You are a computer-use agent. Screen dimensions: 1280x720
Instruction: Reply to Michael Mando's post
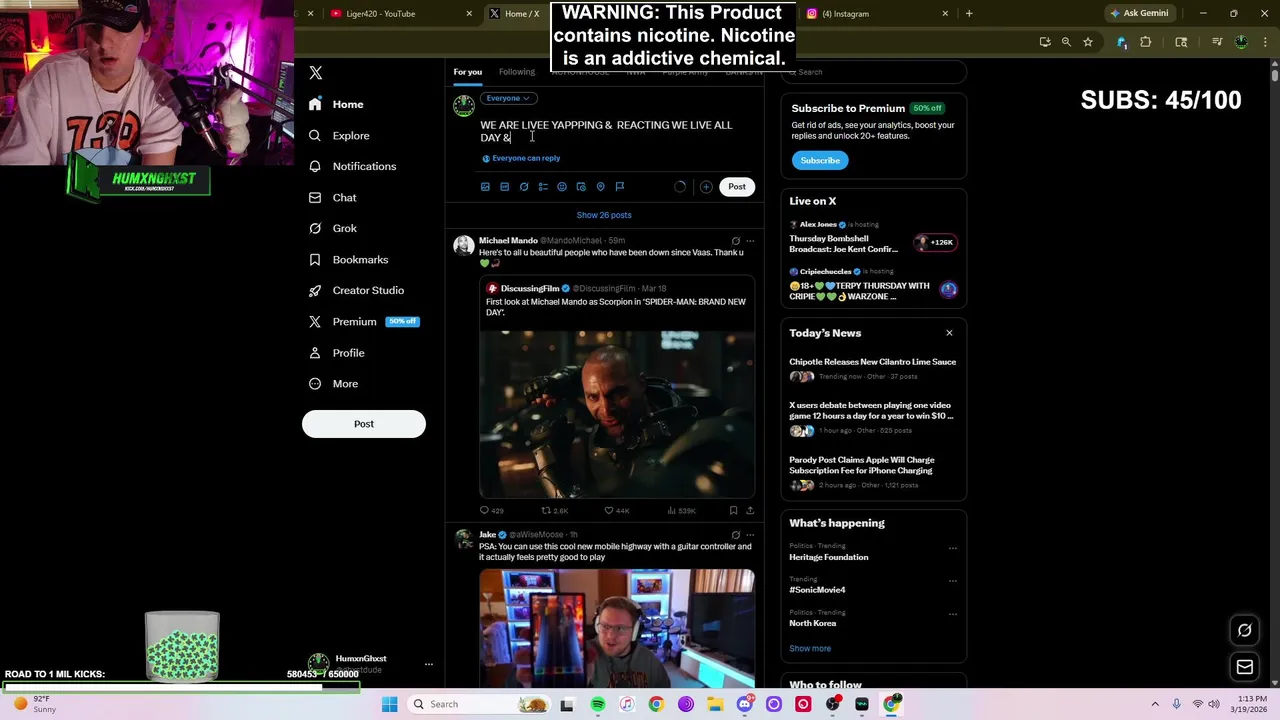[491, 510]
